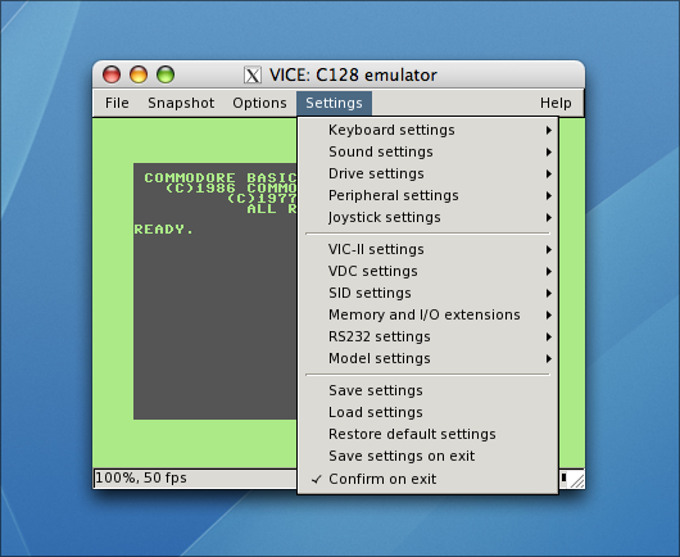Expand Peripheral settings arrow

coord(549,196)
